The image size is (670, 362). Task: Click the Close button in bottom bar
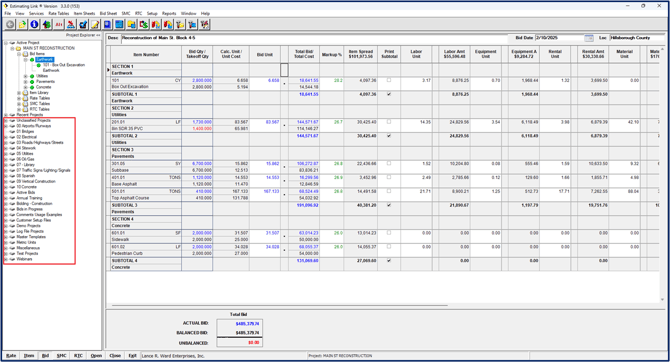pyautogui.click(x=115, y=356)
